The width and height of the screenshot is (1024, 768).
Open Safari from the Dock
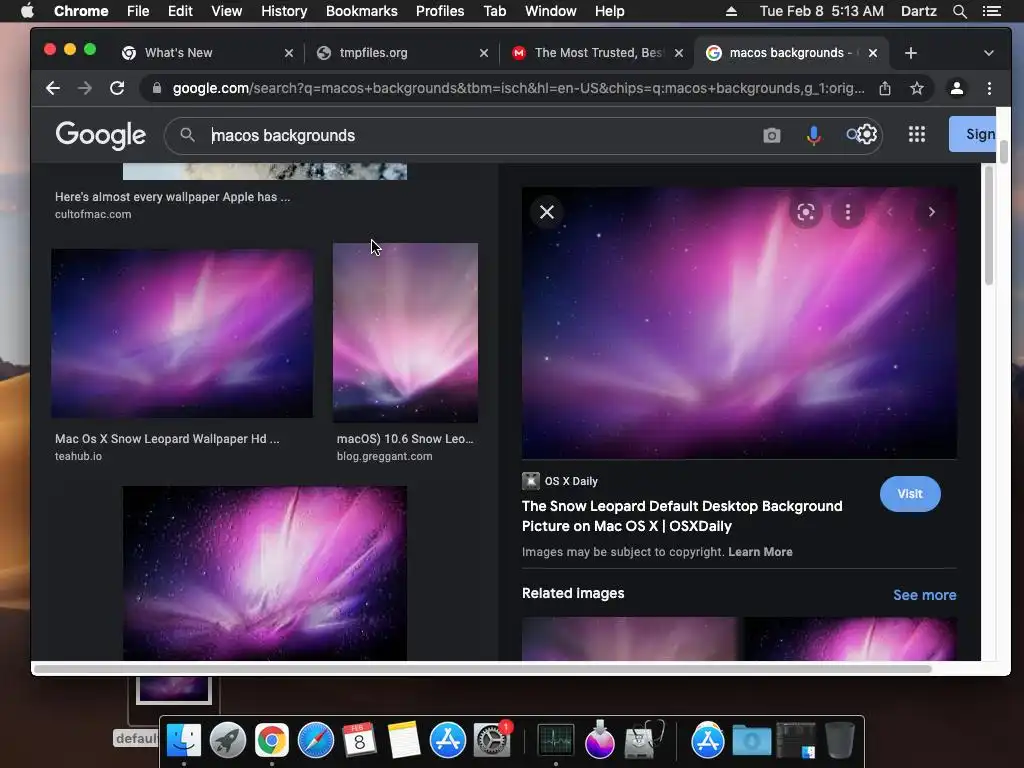pos(315,740)
